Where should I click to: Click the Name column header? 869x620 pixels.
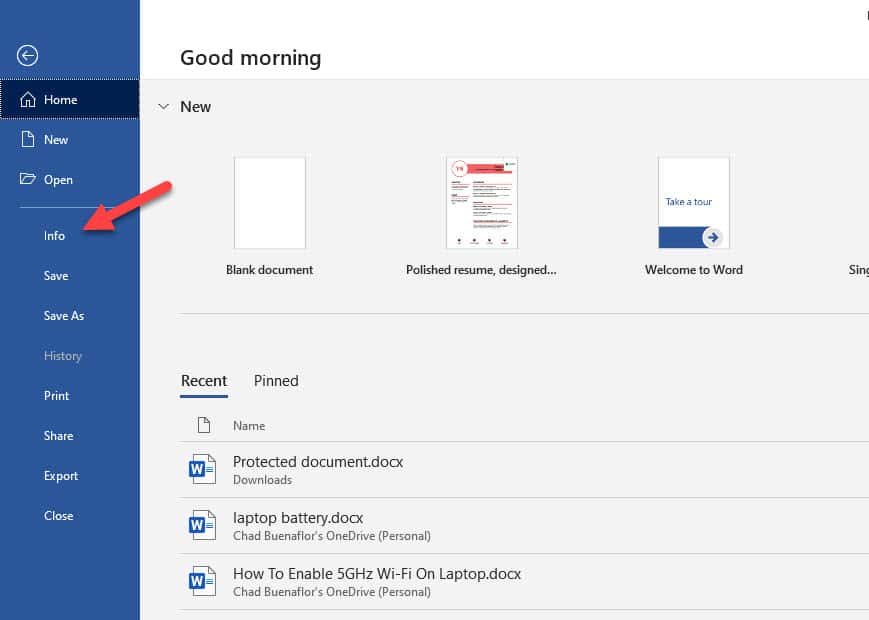click(249, 426)
